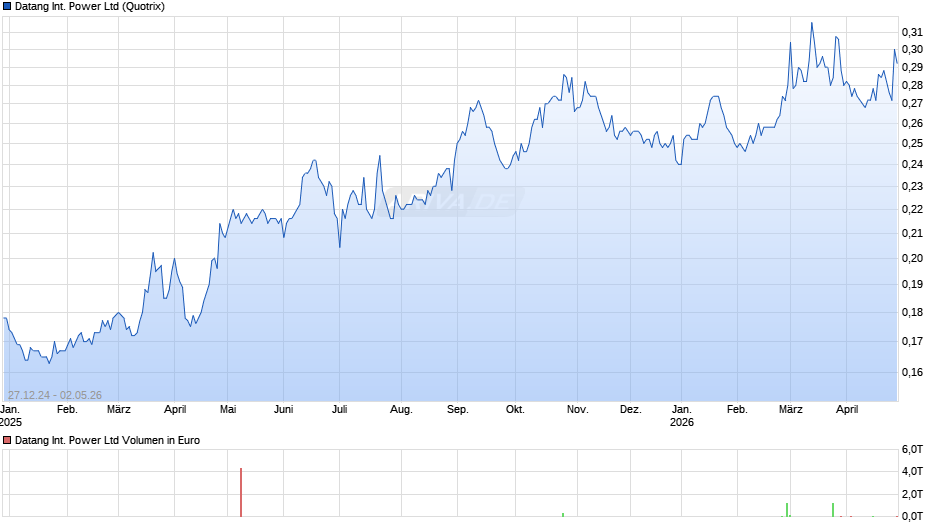
Task: Click the red legend square for Volumen in Euro
Action: [7, 440]
